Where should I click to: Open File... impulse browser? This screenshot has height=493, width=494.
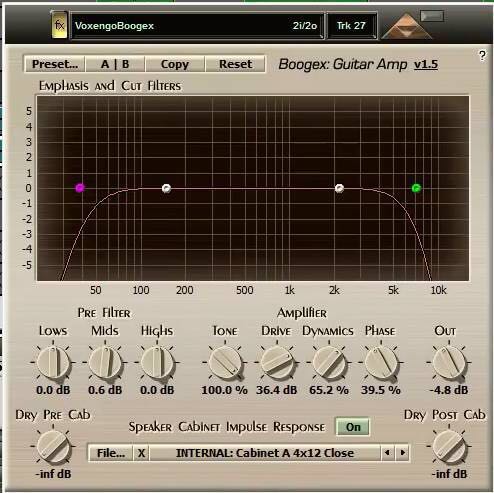point(111,453)
